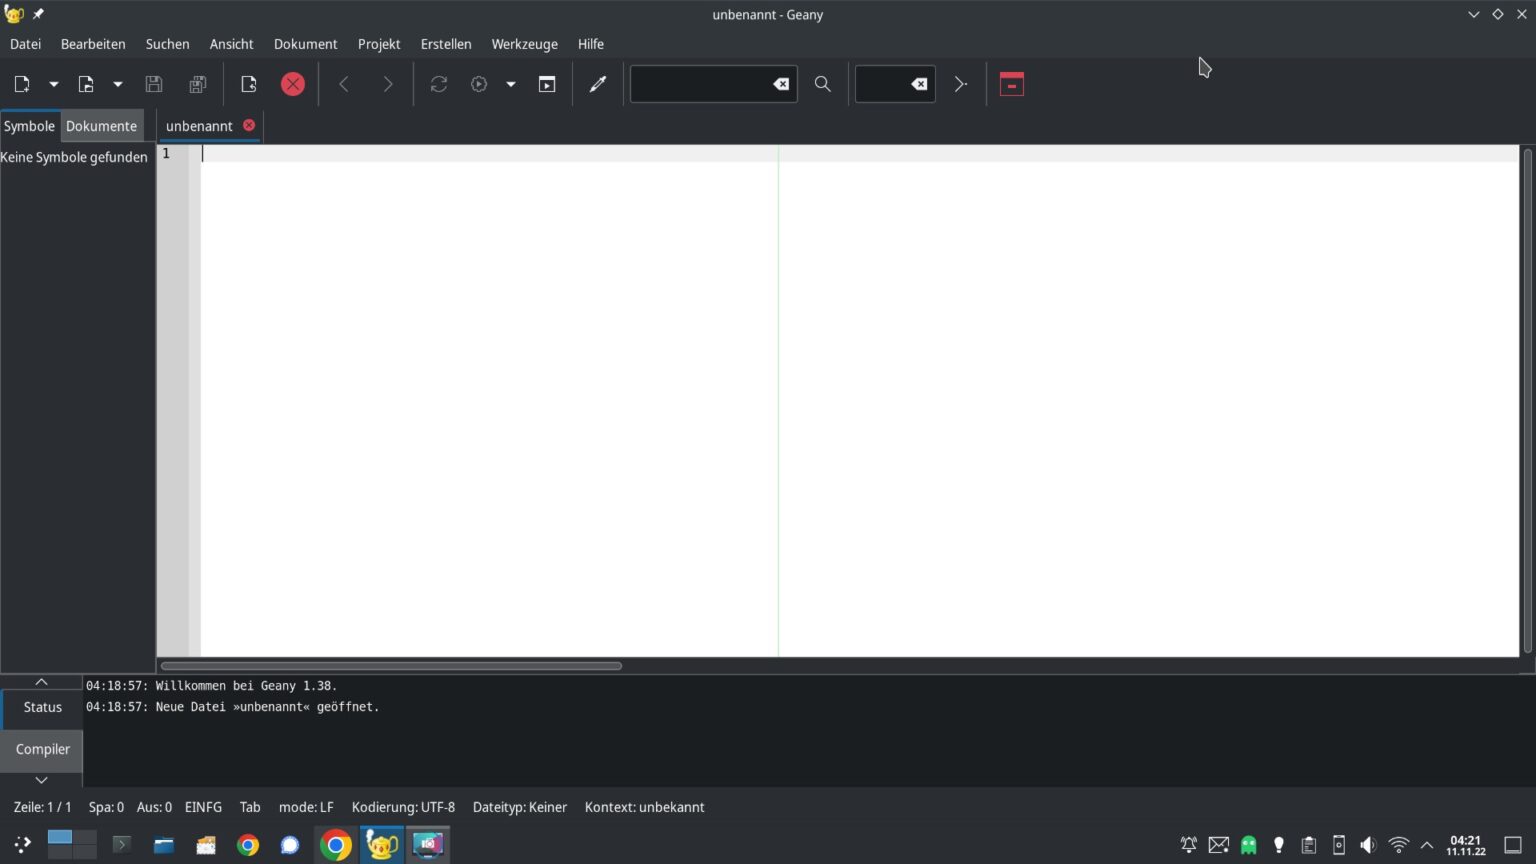Start a search with the magnifier icon
Viewport: 1536px width, 864px height.
click(x=822, y=84)
